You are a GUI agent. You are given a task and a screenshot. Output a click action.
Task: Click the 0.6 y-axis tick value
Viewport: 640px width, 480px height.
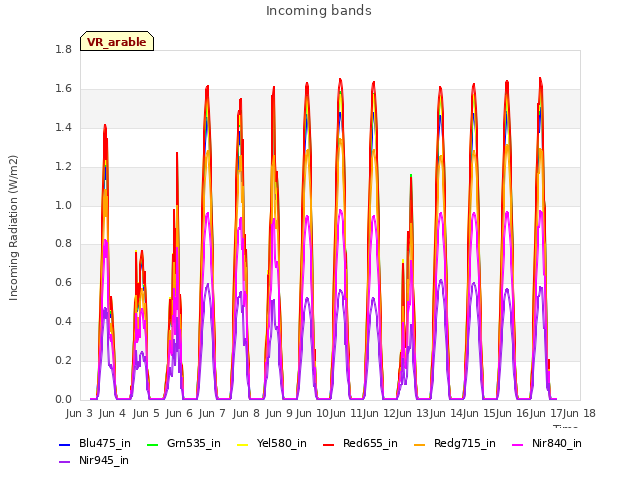click(63, 282)
